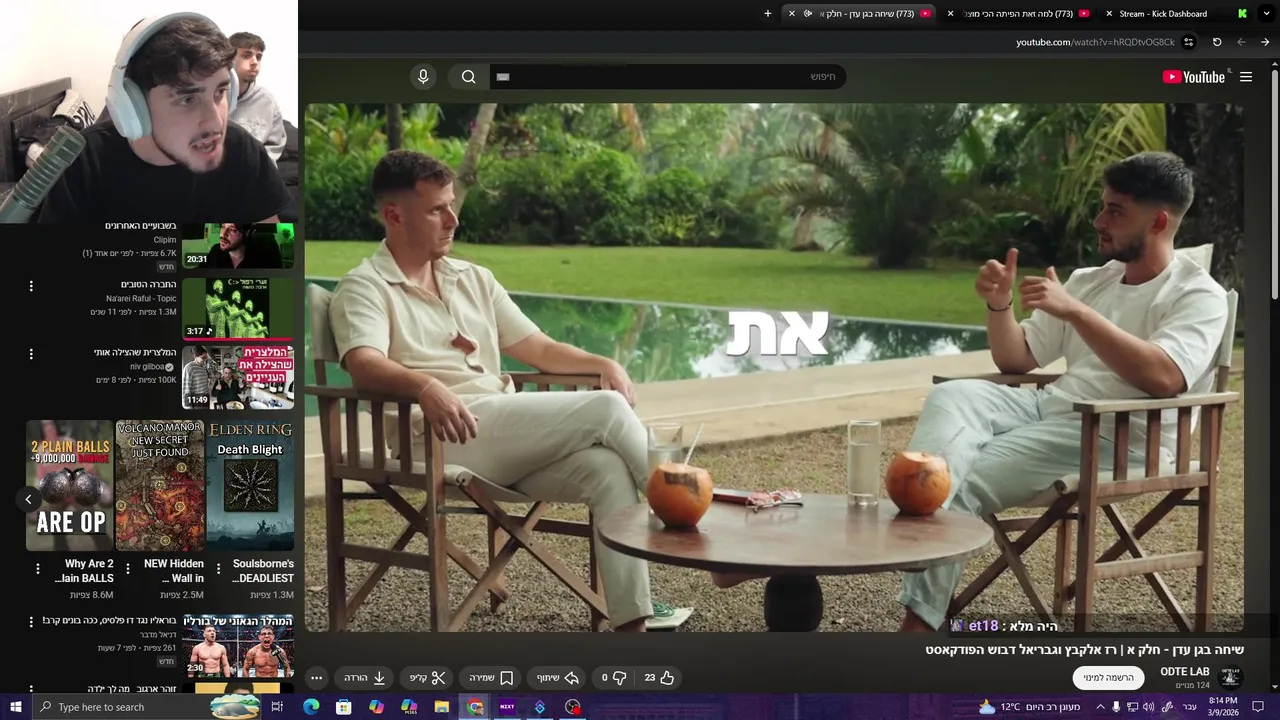The height and width of the screenshot is (720, 1280).
Task: Focus the YouTube search field
Action: pos(668,77)
